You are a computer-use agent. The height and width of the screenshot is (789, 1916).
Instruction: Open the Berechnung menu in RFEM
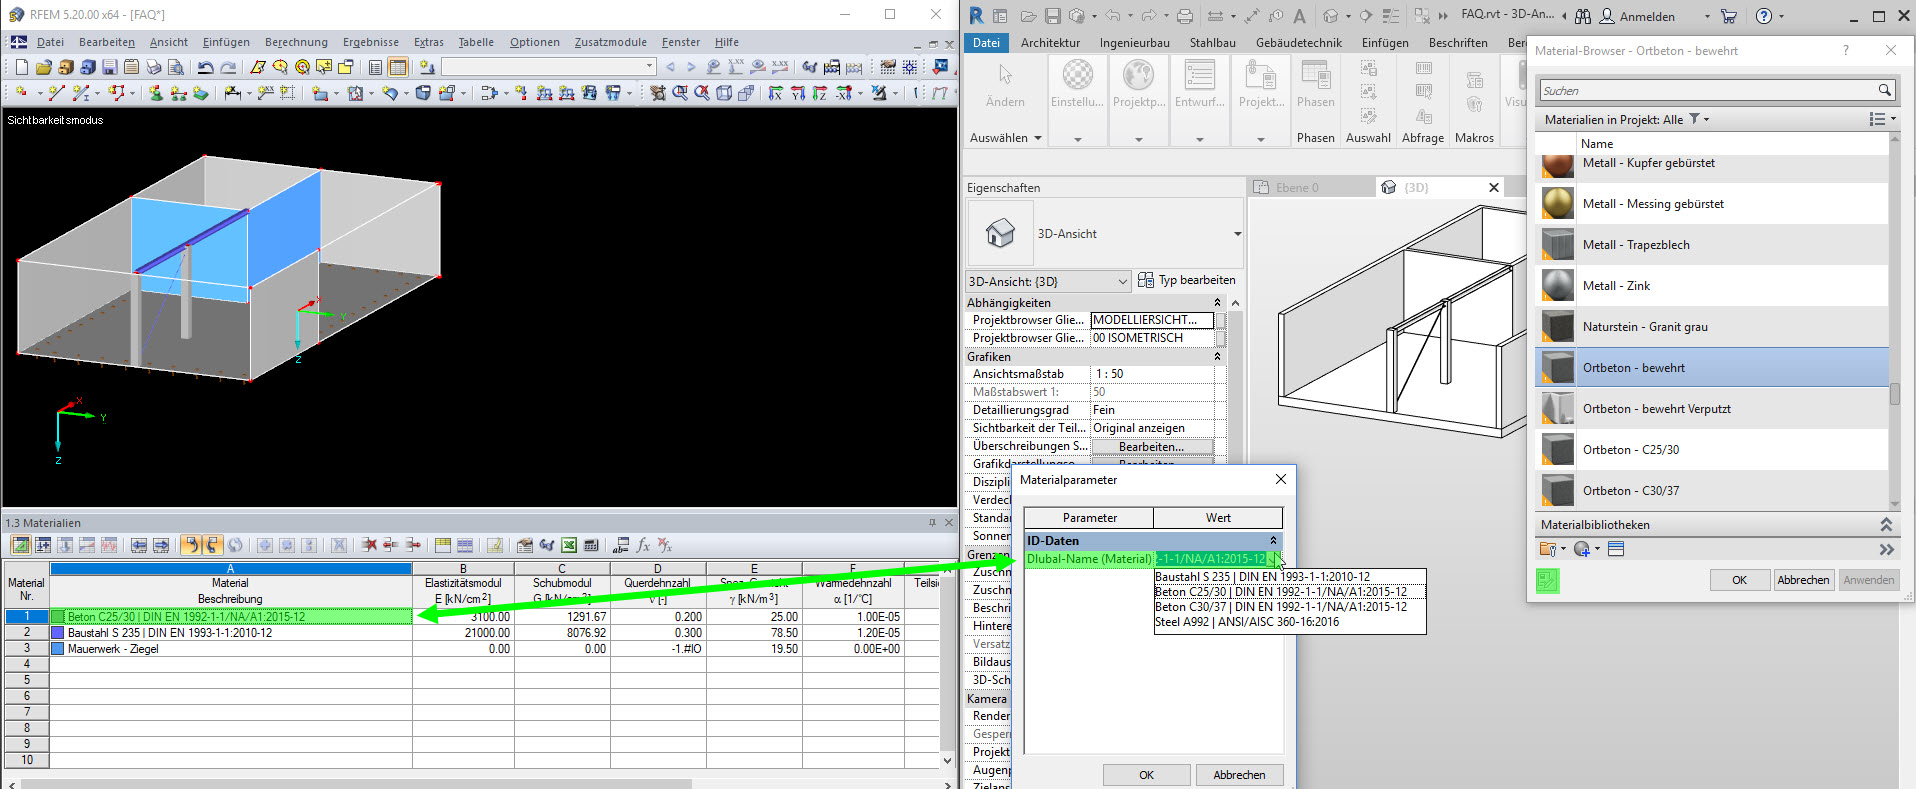296,42
